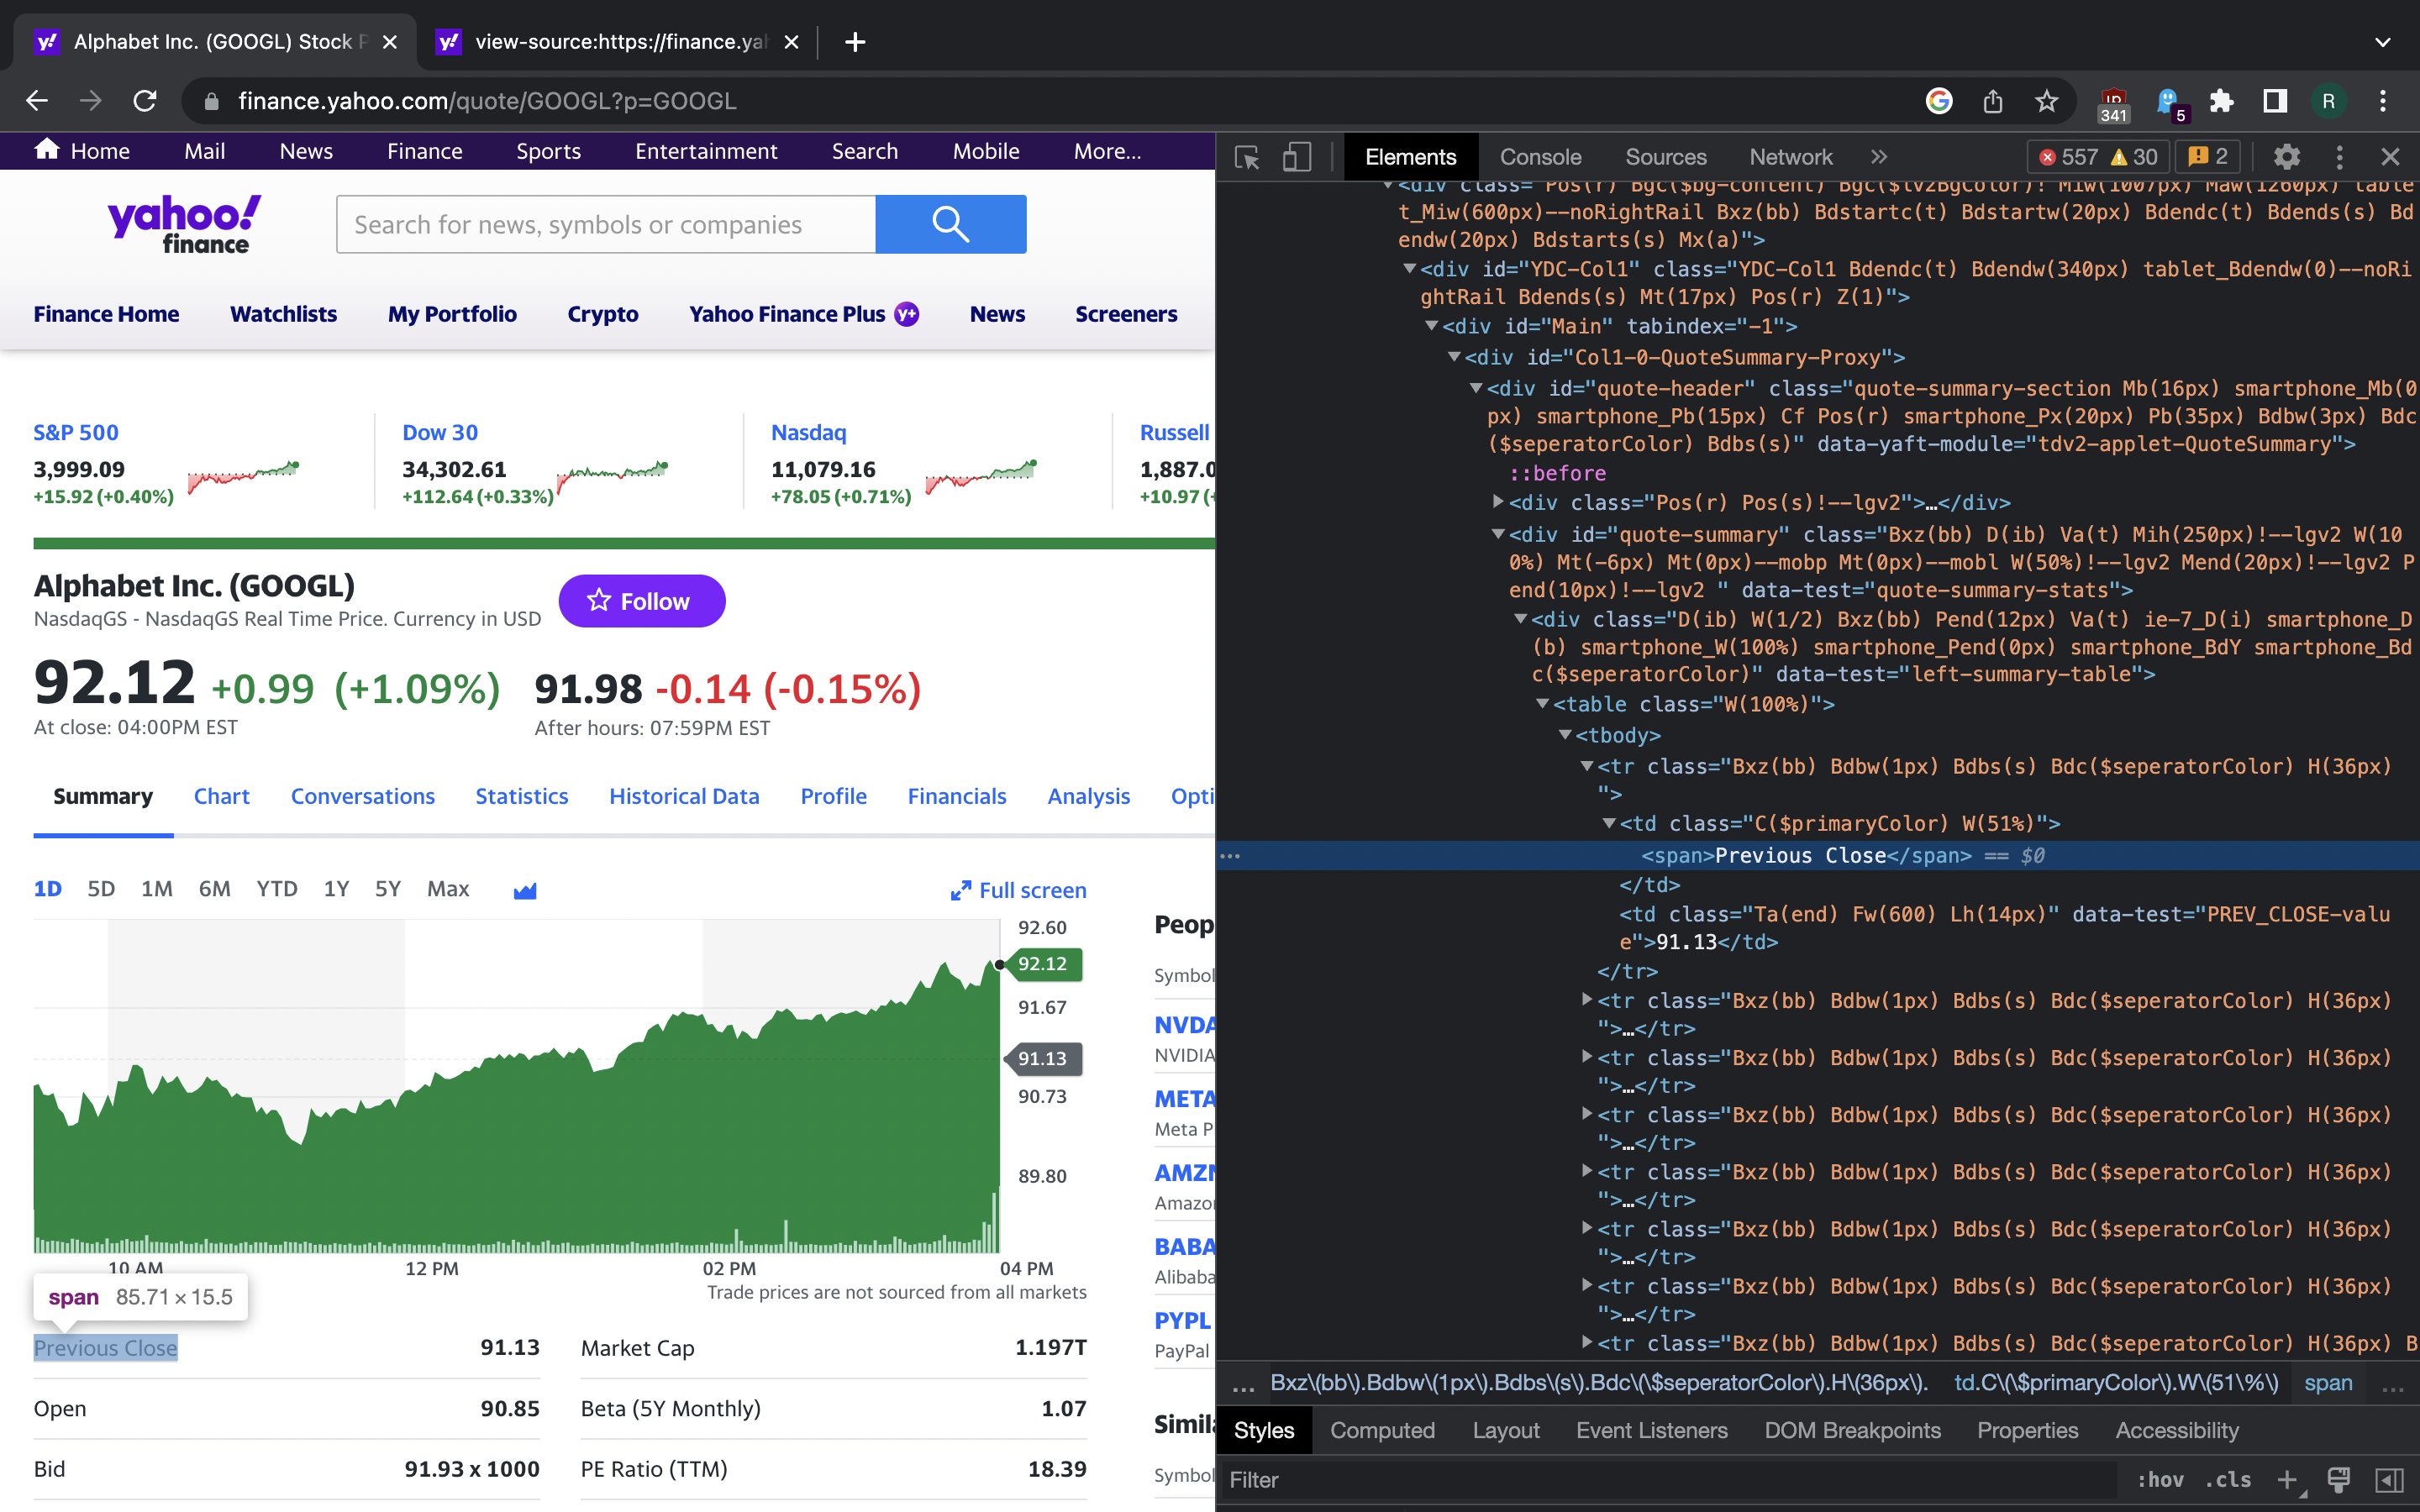Select the 5D chart range
Viewport: 2420px width, 1512px height.
[100, 889]
